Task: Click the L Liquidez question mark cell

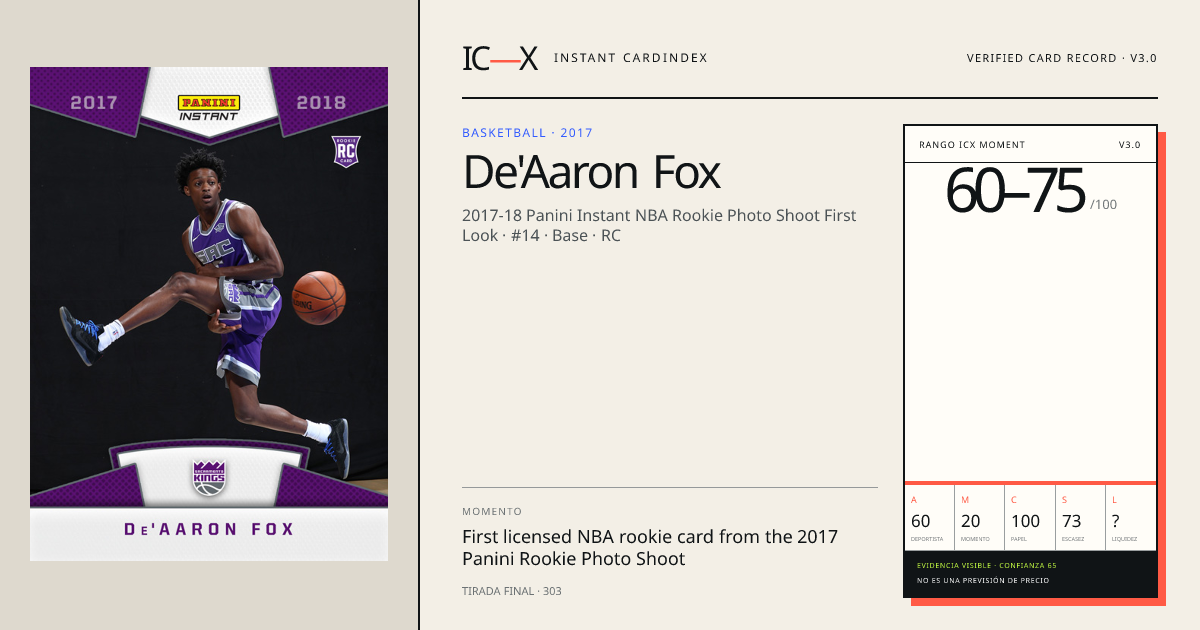Action: click(1131, 518)
